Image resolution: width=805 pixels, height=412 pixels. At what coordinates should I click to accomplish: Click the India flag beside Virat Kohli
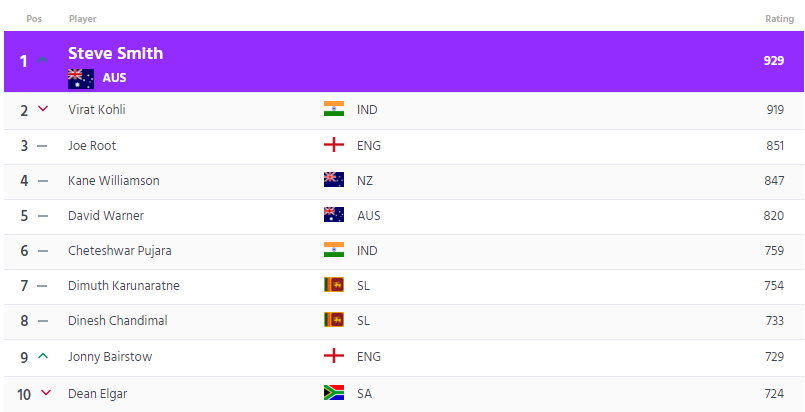(334, 109)
